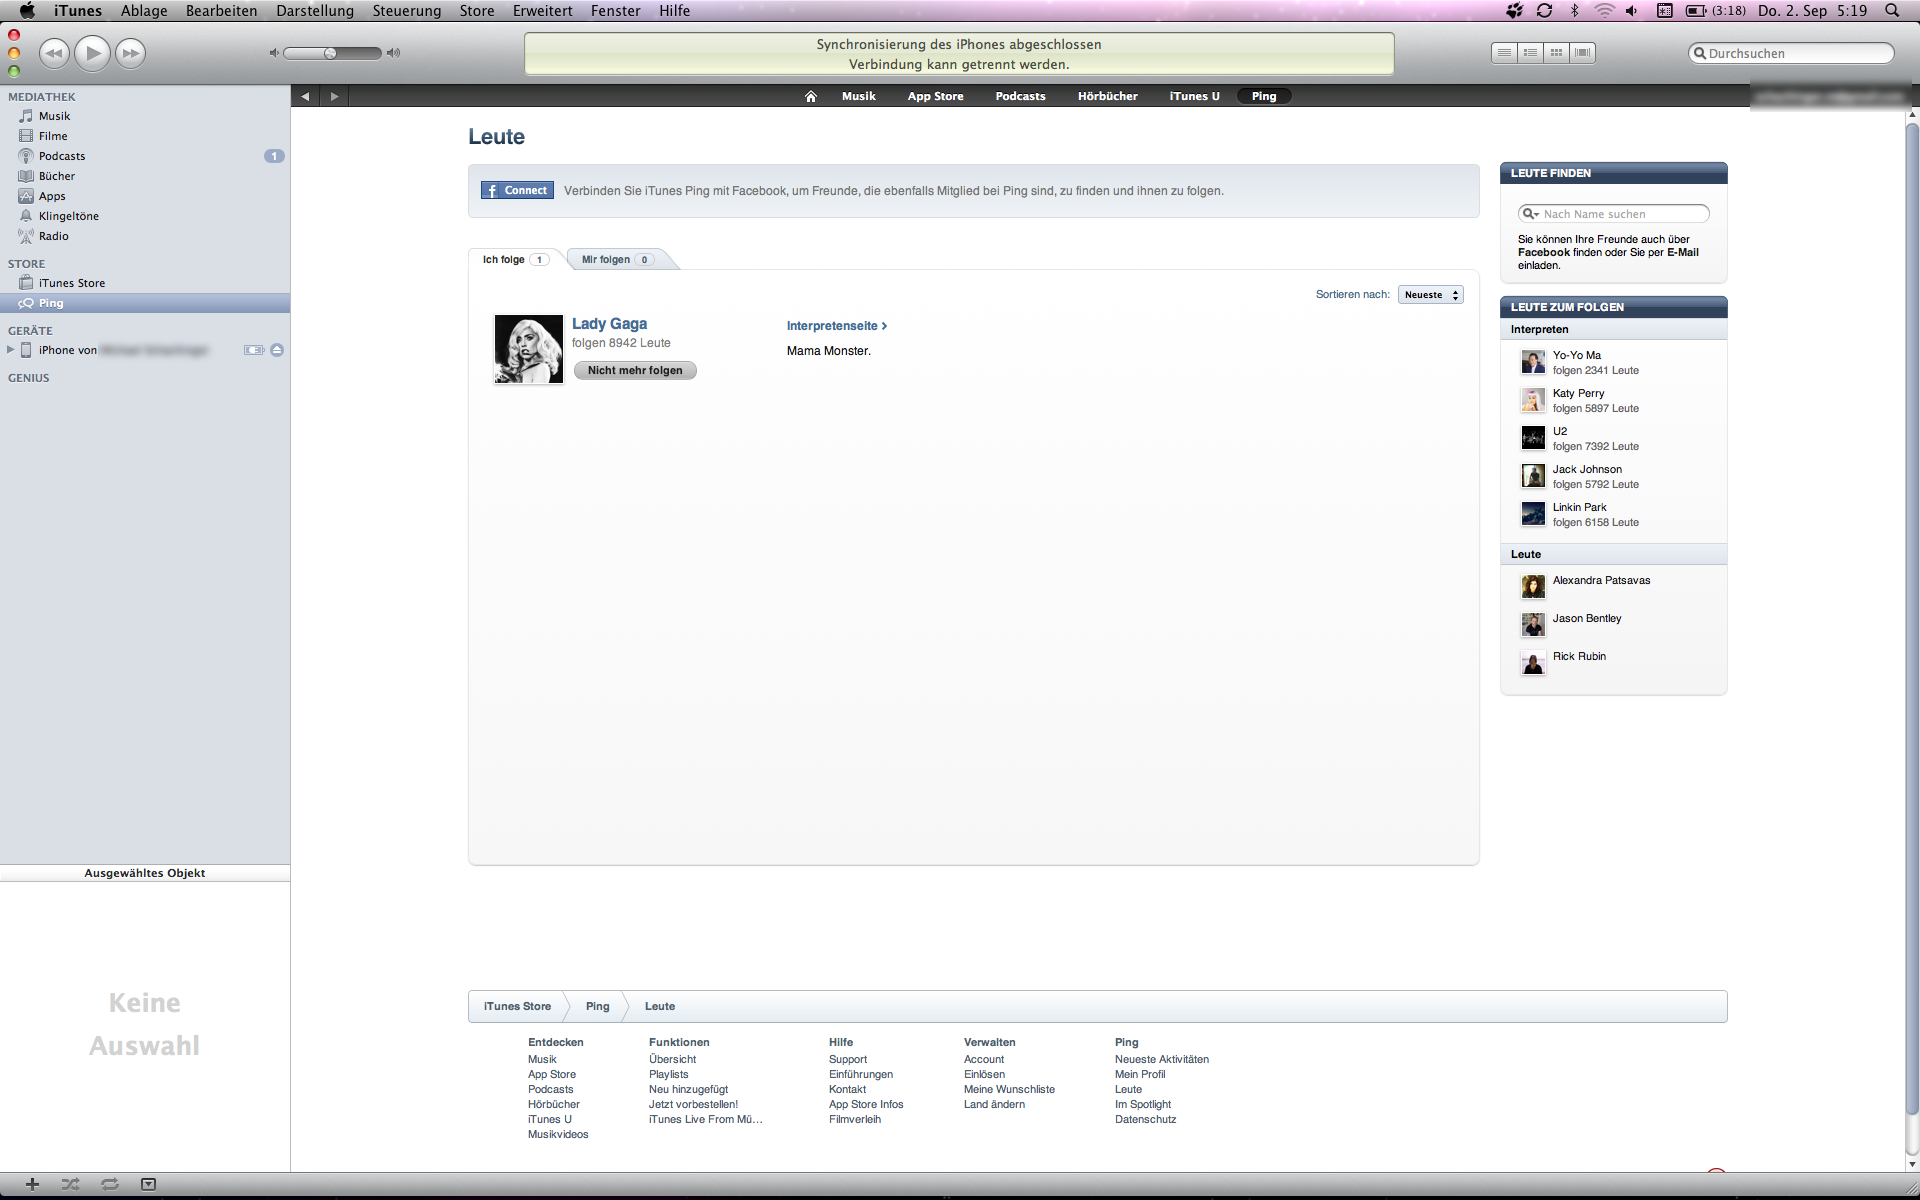
Task: Open the App Store tab
Action: click(x=935, y=96)
